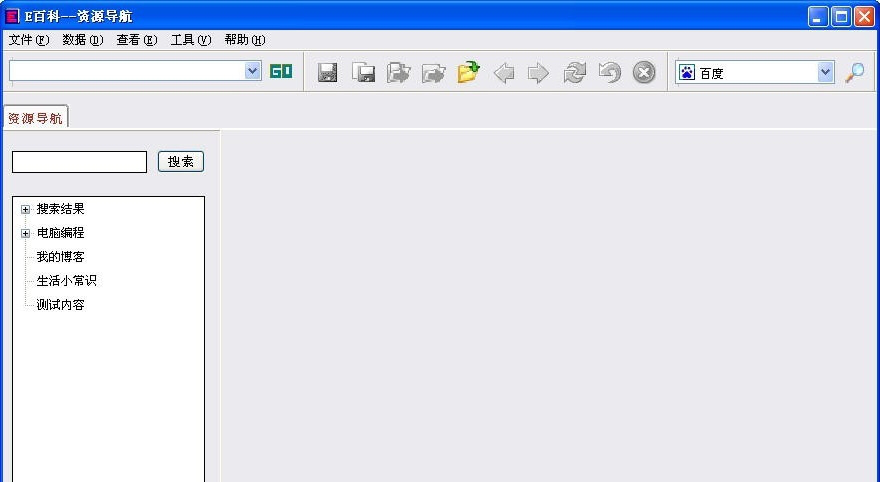Select 测试内容 in the tree
The height and width of the screenshot is (501, 880).
(x=60, y=305)
